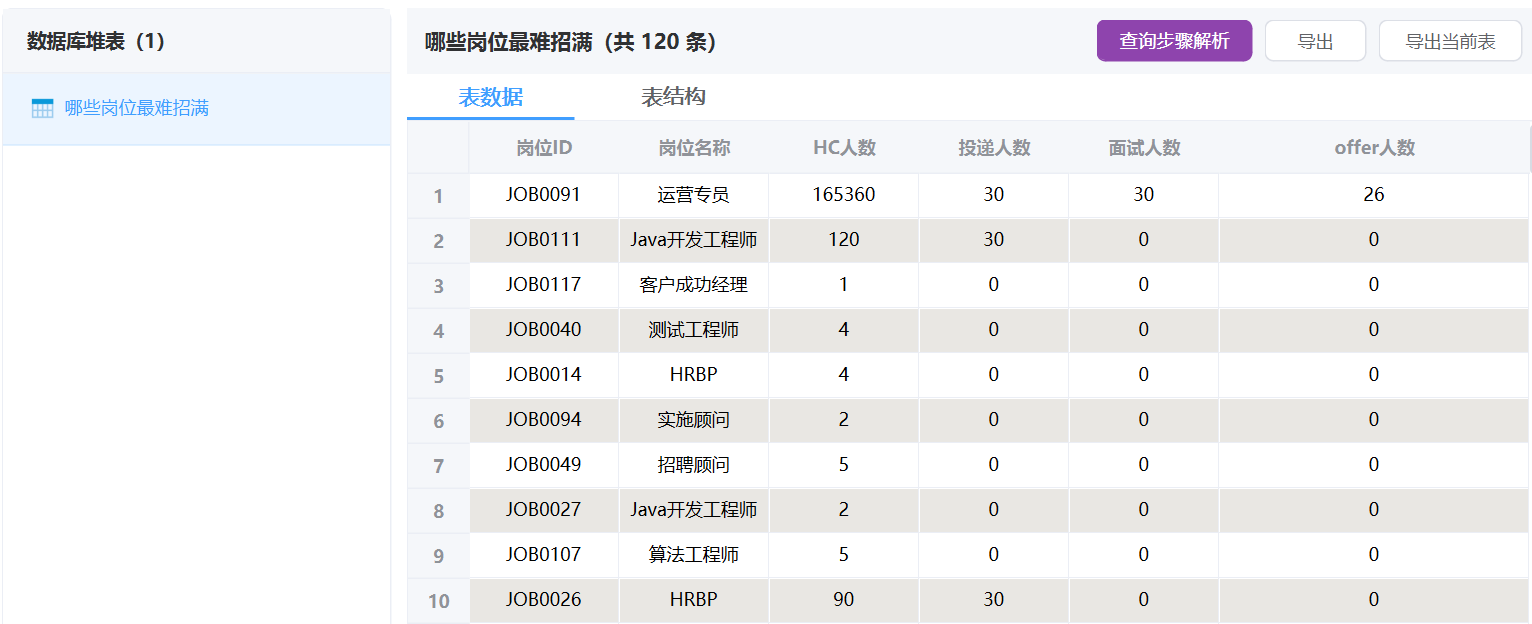Image resolution: width=1532 pixels, height=624 pixels.
Task: Click the table icon beside 哪些岗位最难招满
Action: 42,108
